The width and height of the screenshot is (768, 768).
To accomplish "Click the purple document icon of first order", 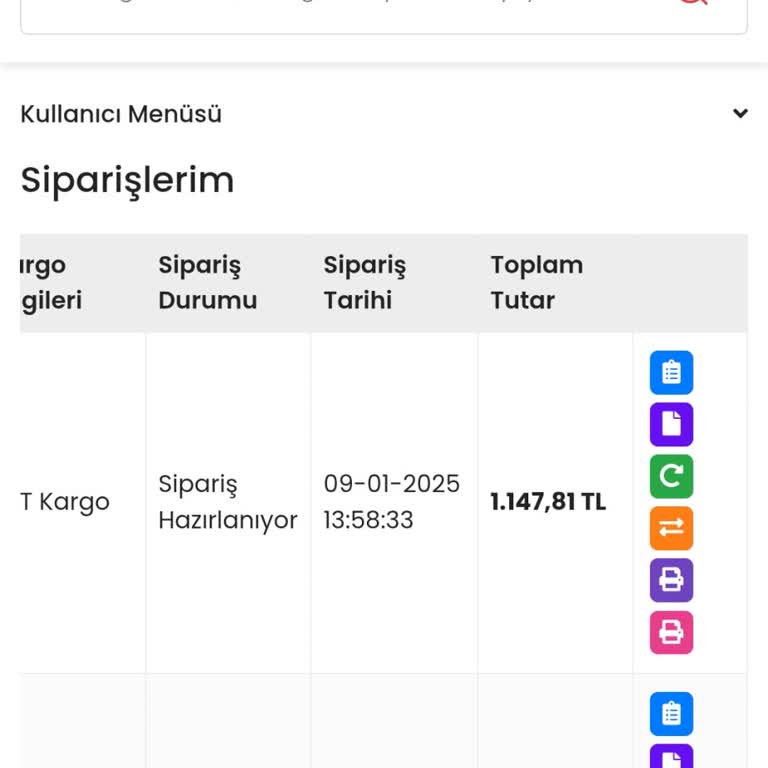I will [671, 425].
